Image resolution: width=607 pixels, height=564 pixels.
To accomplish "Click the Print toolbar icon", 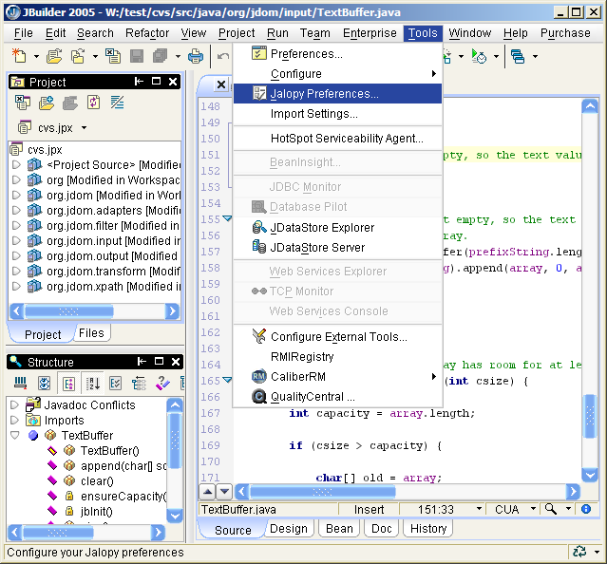I will (x=195, y=56).
